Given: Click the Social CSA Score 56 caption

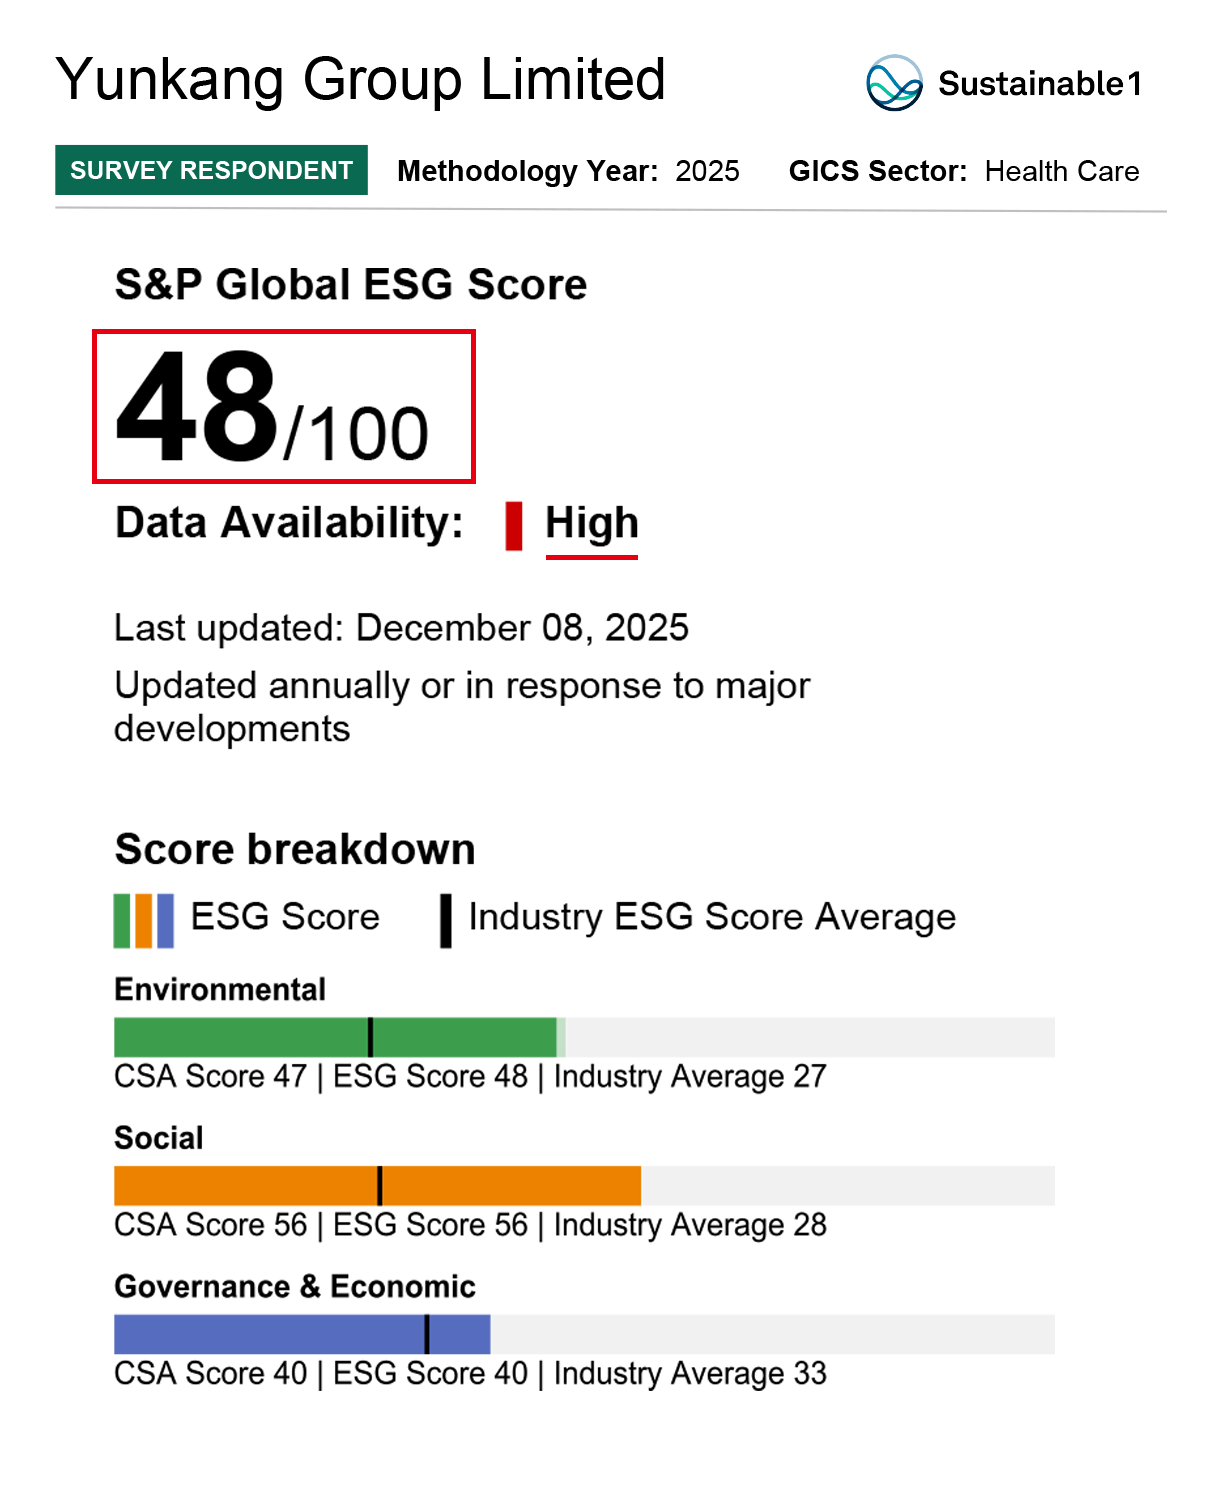Looking at the screenshot, I should (210, 1225).
